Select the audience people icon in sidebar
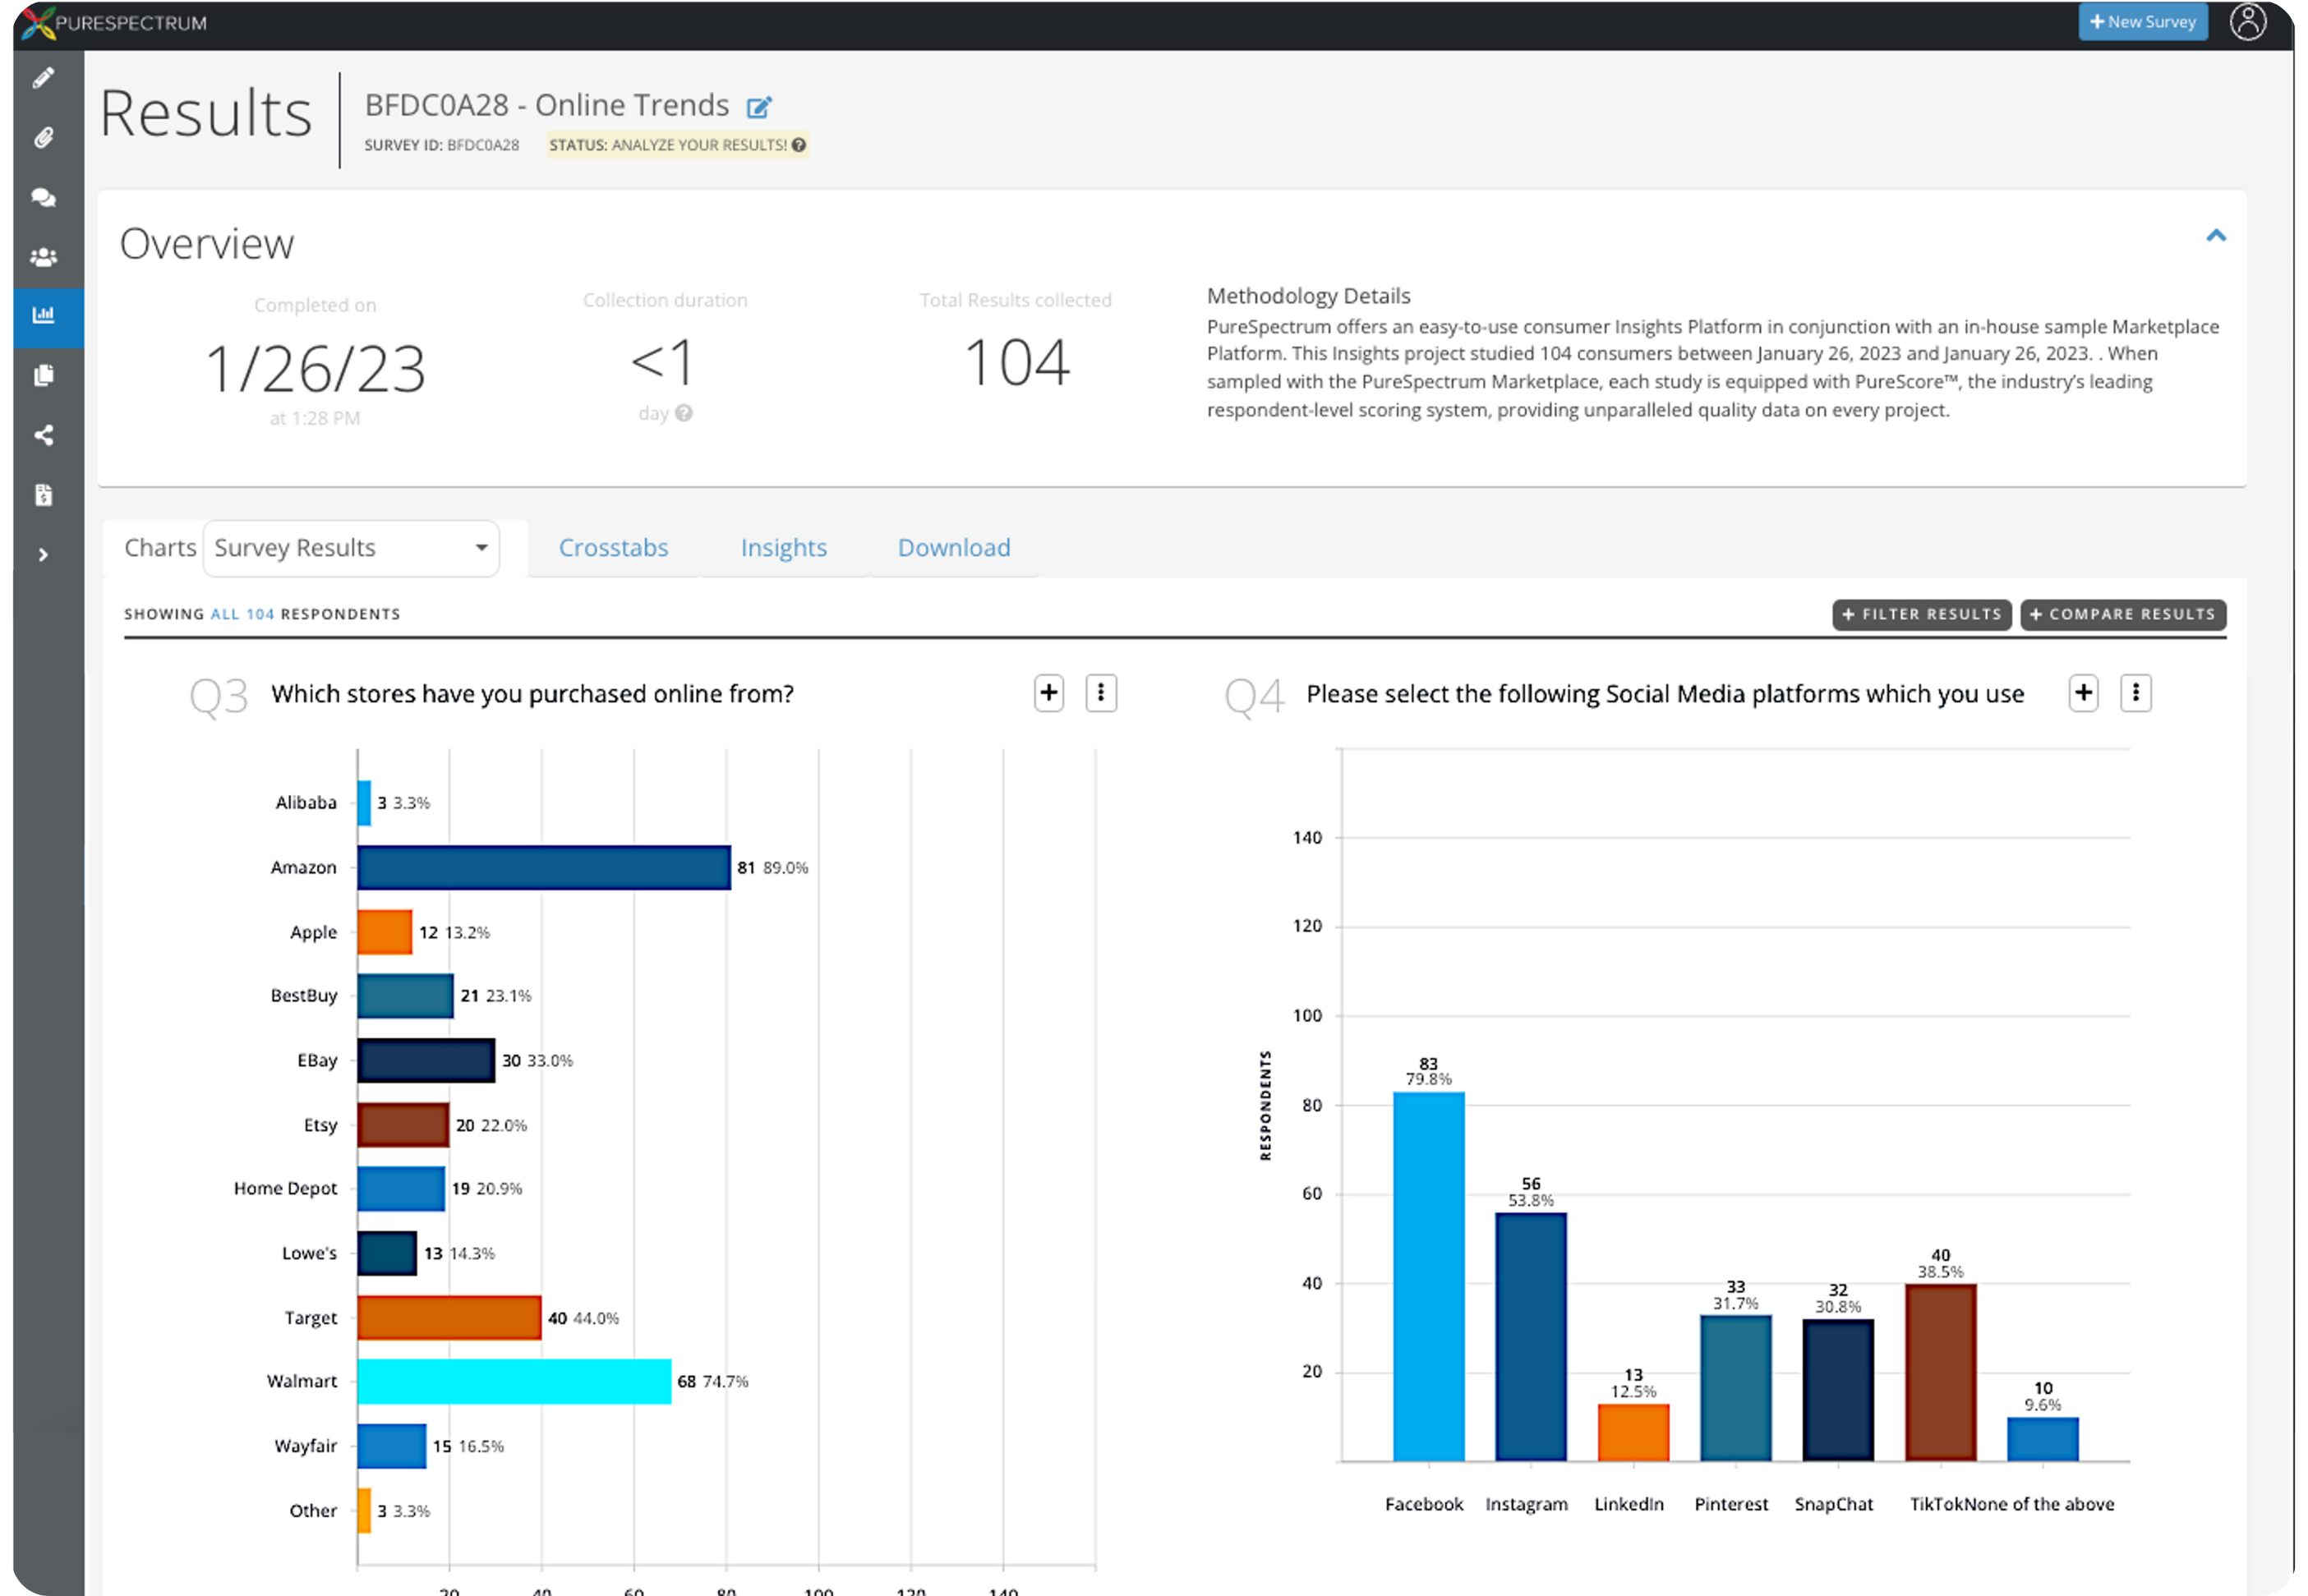 point(44,257)
